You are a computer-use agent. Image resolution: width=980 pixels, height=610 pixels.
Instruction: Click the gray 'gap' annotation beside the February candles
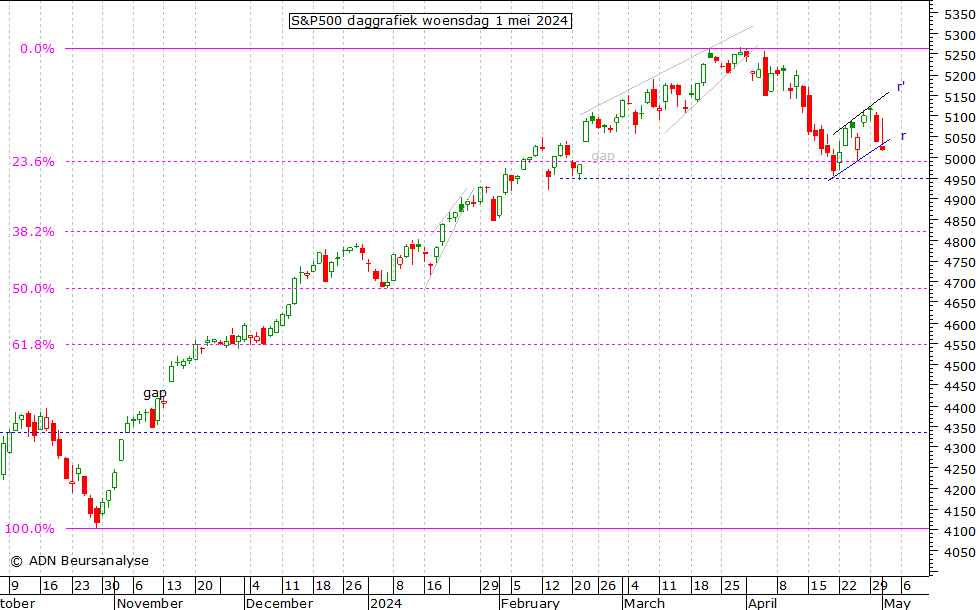point(602,156)
